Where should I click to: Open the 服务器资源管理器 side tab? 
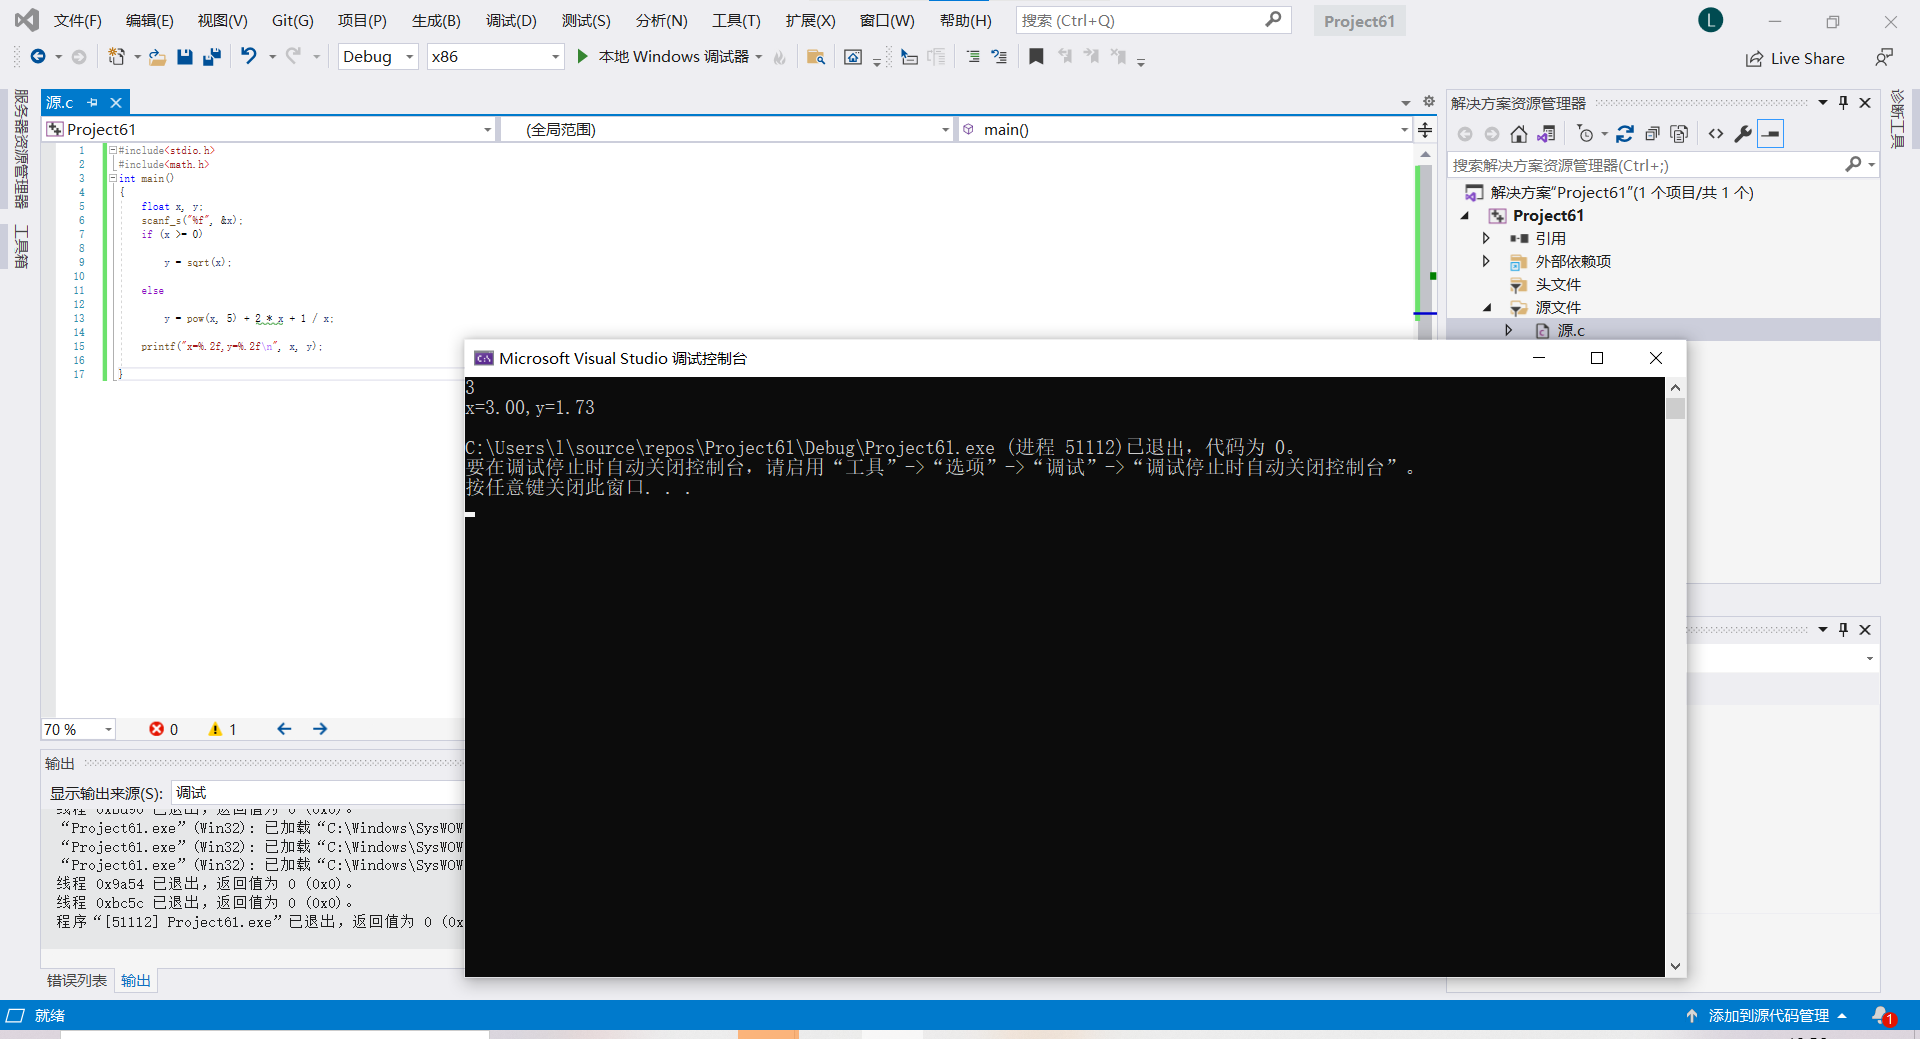[21, 150]
